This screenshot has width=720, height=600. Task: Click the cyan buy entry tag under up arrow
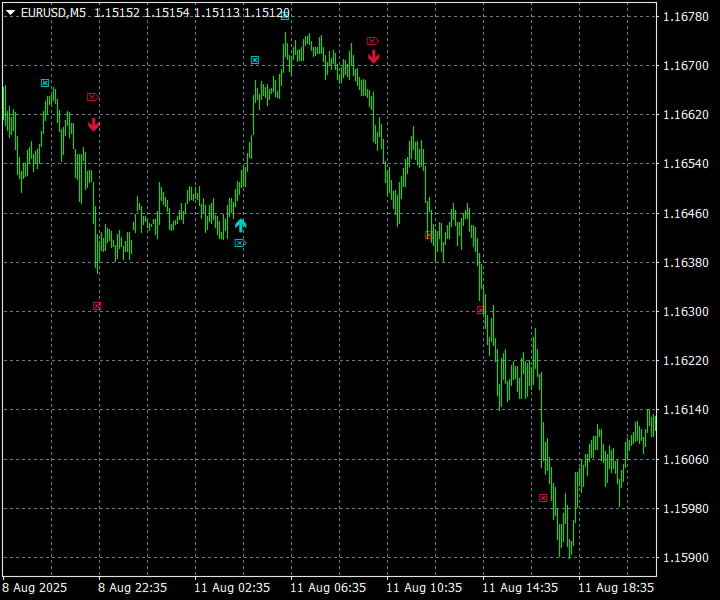coord(240,243)
